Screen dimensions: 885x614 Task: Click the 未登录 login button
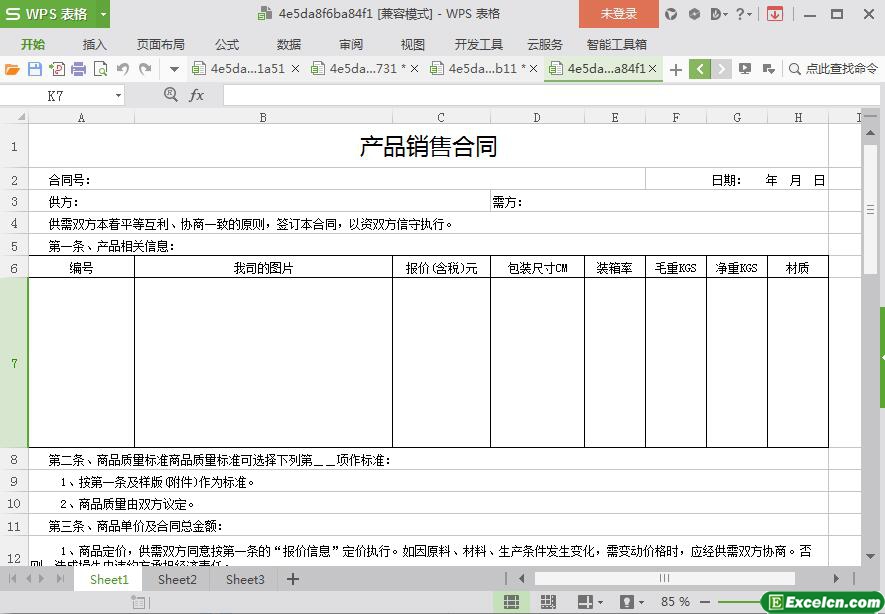click(618, 14)
